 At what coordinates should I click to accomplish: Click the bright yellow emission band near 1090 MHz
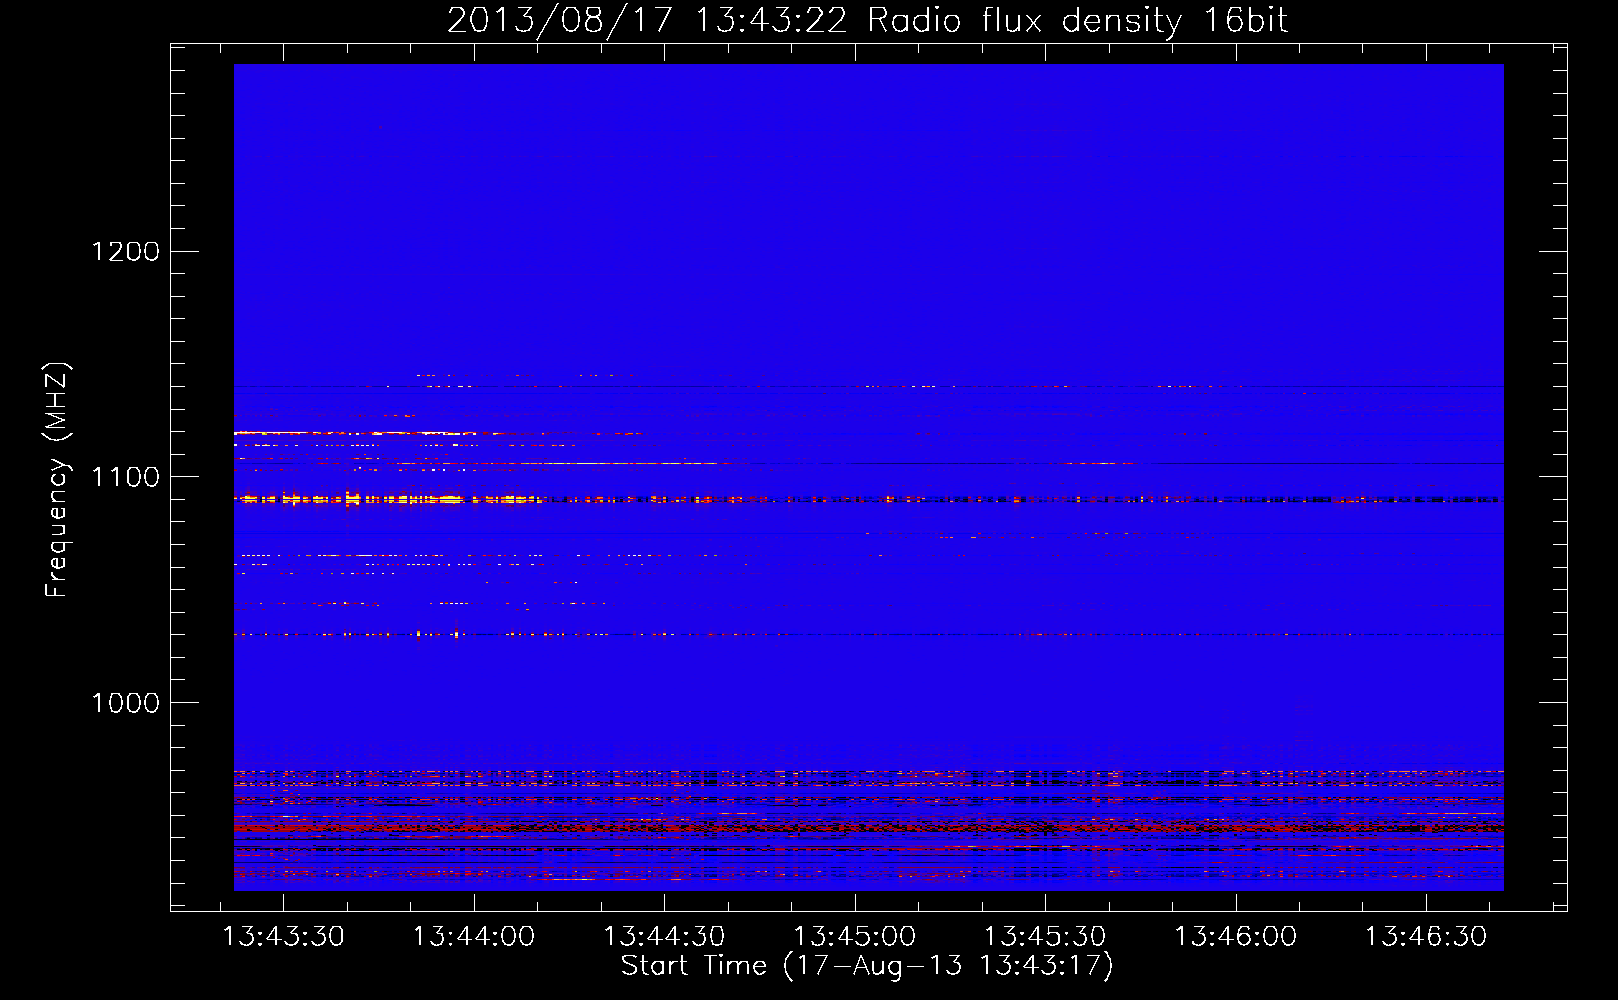click(x=388, y=498)
